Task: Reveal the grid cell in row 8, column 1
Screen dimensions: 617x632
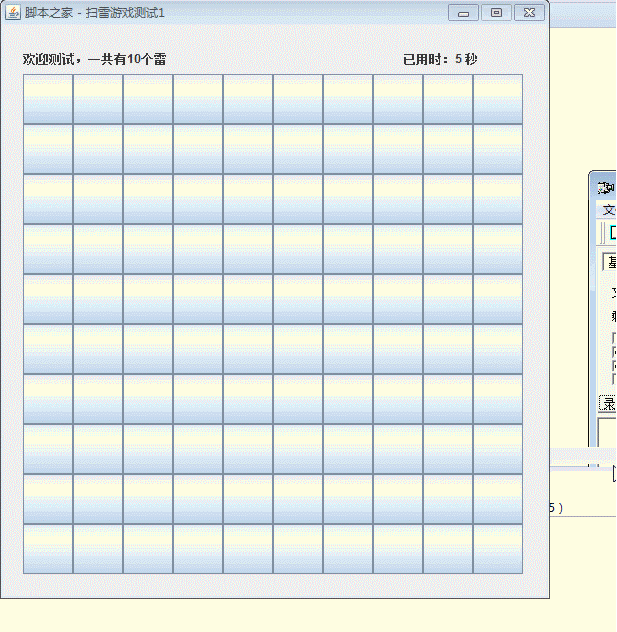Action: (48, 449)
